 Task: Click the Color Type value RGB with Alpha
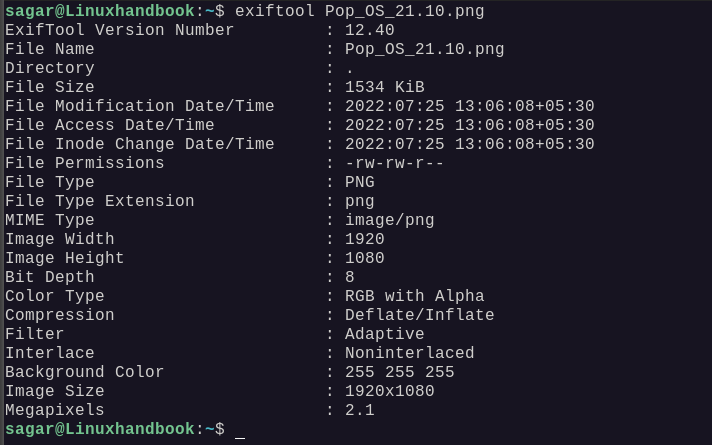click(x=414, y=296)
